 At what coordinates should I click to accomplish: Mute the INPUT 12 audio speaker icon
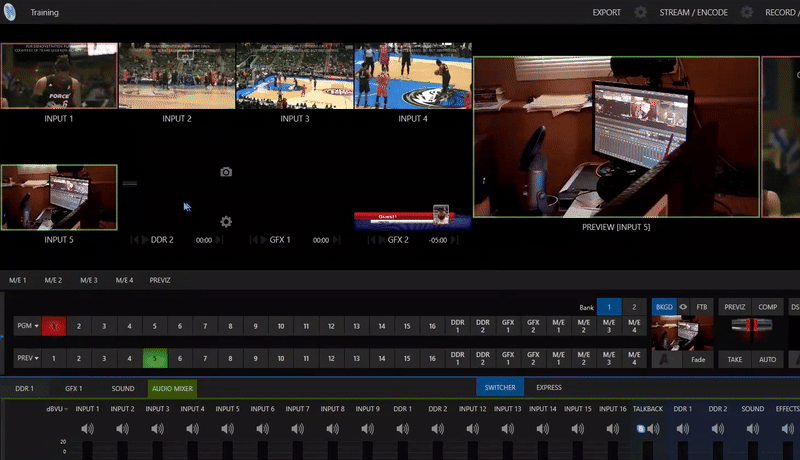tap(472, 429)
